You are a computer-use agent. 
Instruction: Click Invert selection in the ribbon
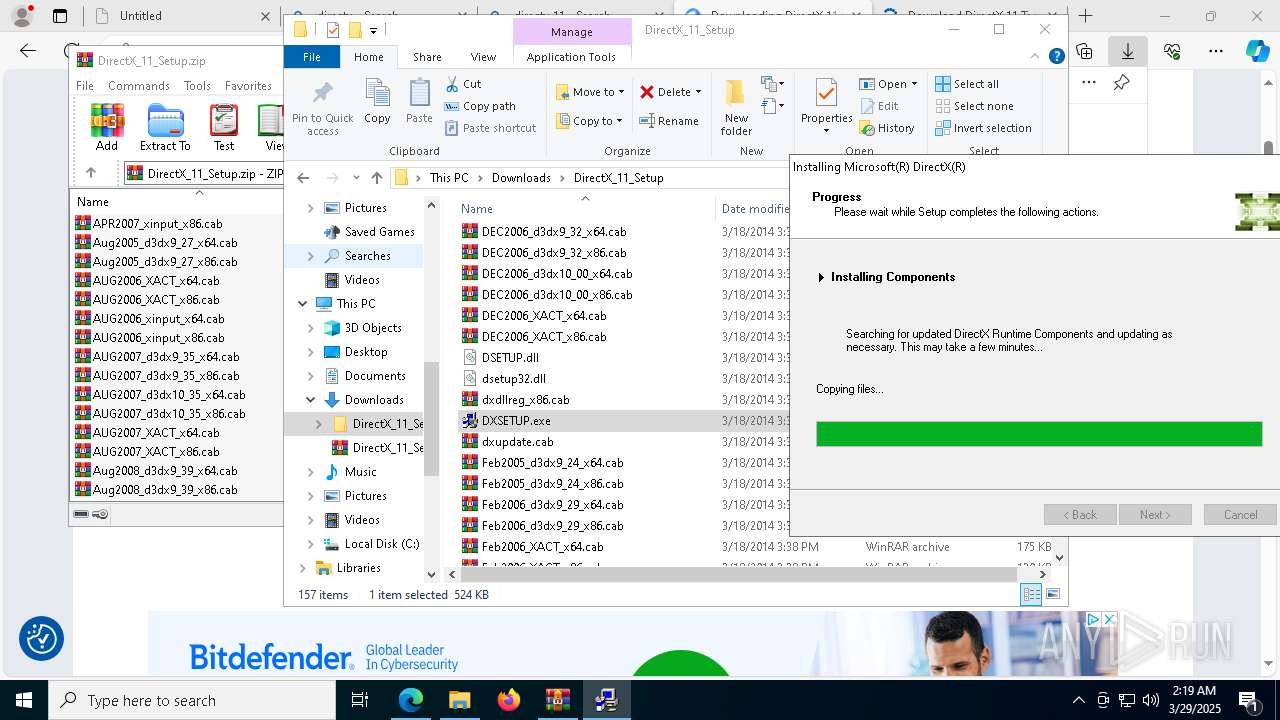(x=983, y=128)
